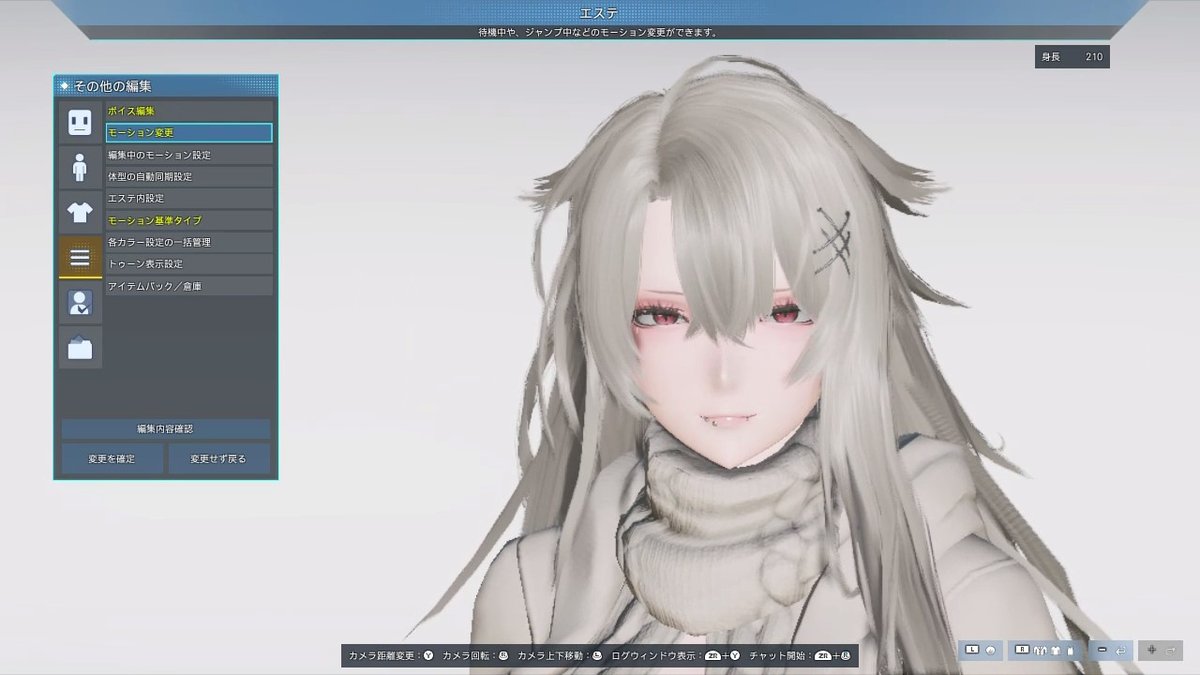The image size is (1200, 675).
Task: Open エステ内設定
Action: (x=189, y=198)
